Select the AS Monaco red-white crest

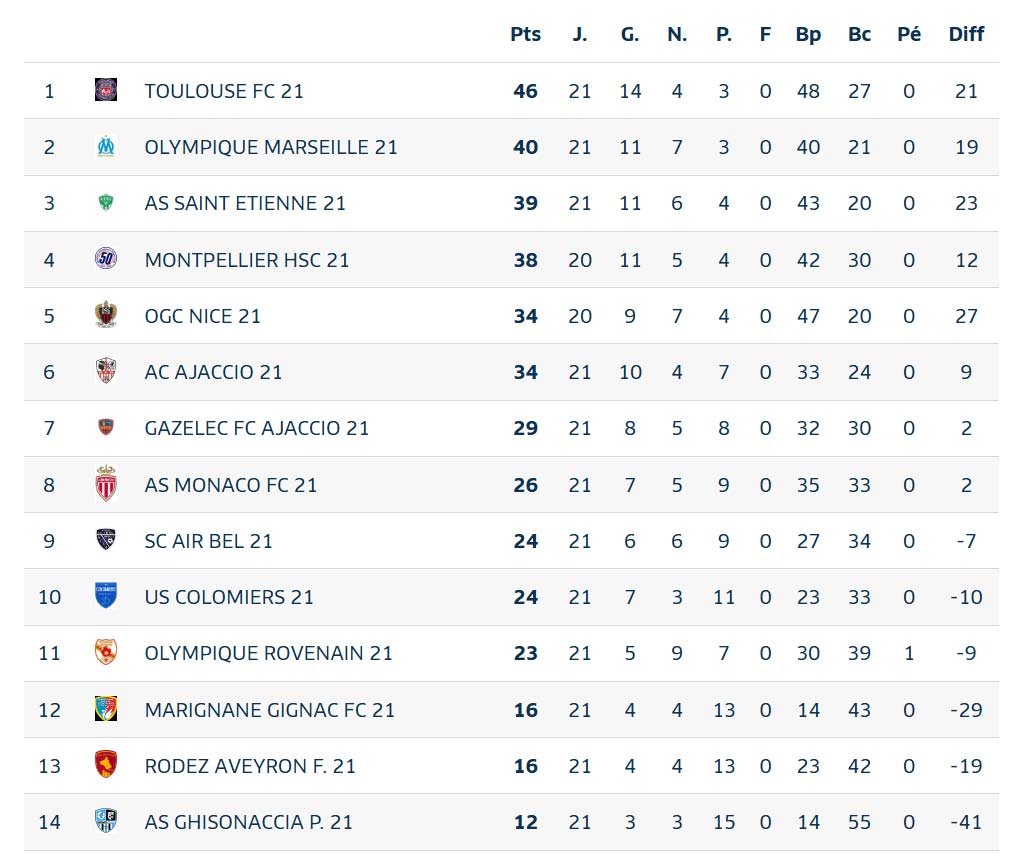coord(106,484)
